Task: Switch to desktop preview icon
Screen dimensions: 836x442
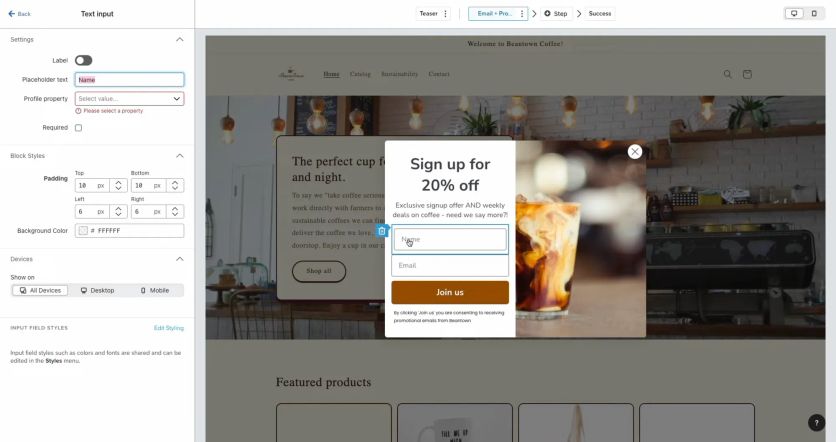Action: coord(794,13)
